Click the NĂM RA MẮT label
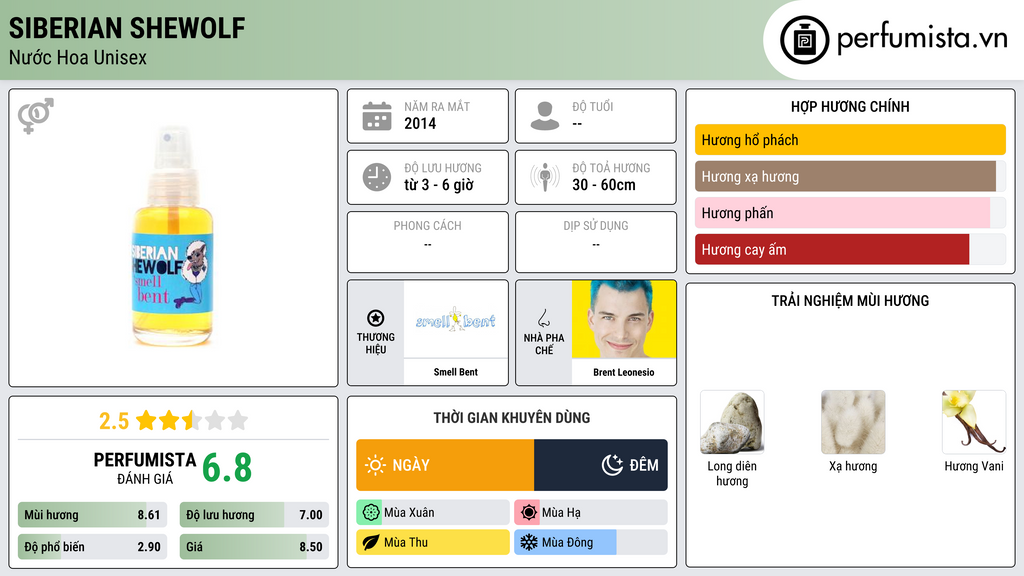Image resolution: width=1024 pixels, height=576 pixels. [437, 106]
